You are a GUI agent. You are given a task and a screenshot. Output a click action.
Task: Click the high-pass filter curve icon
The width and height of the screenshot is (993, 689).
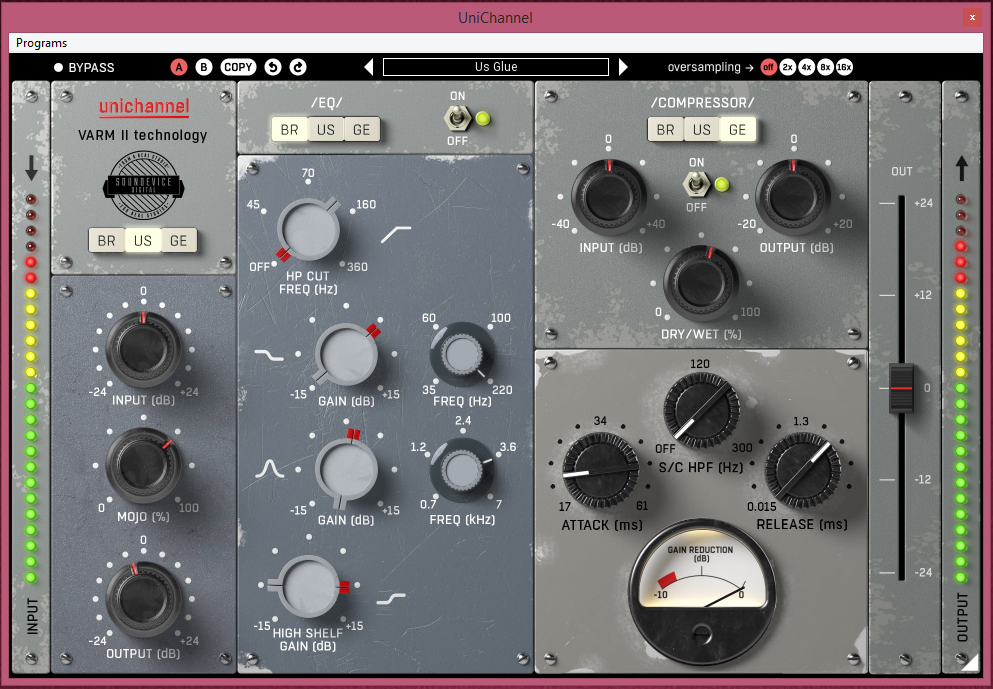coord(396,234)
